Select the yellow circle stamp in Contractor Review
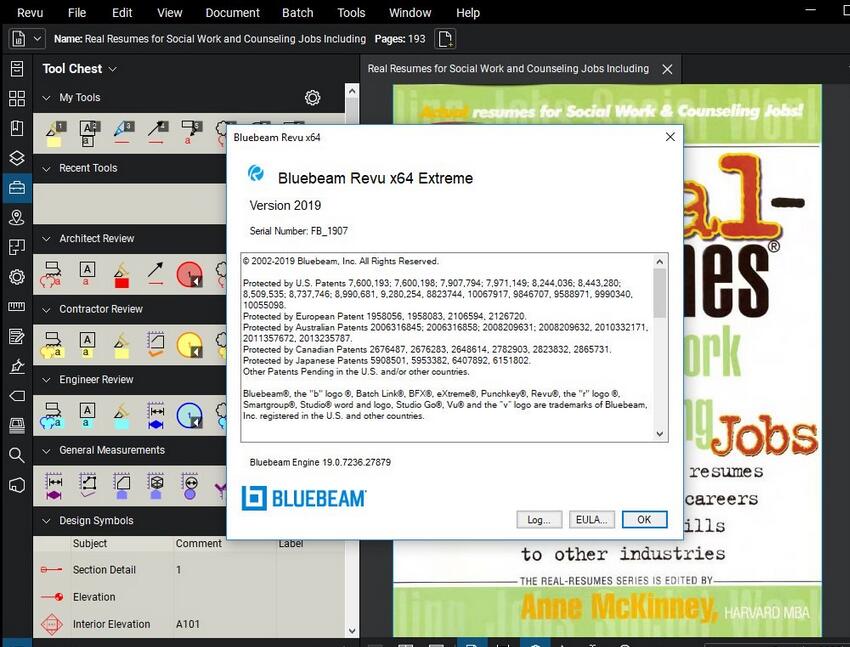The image size is (850, 647). 189,345
